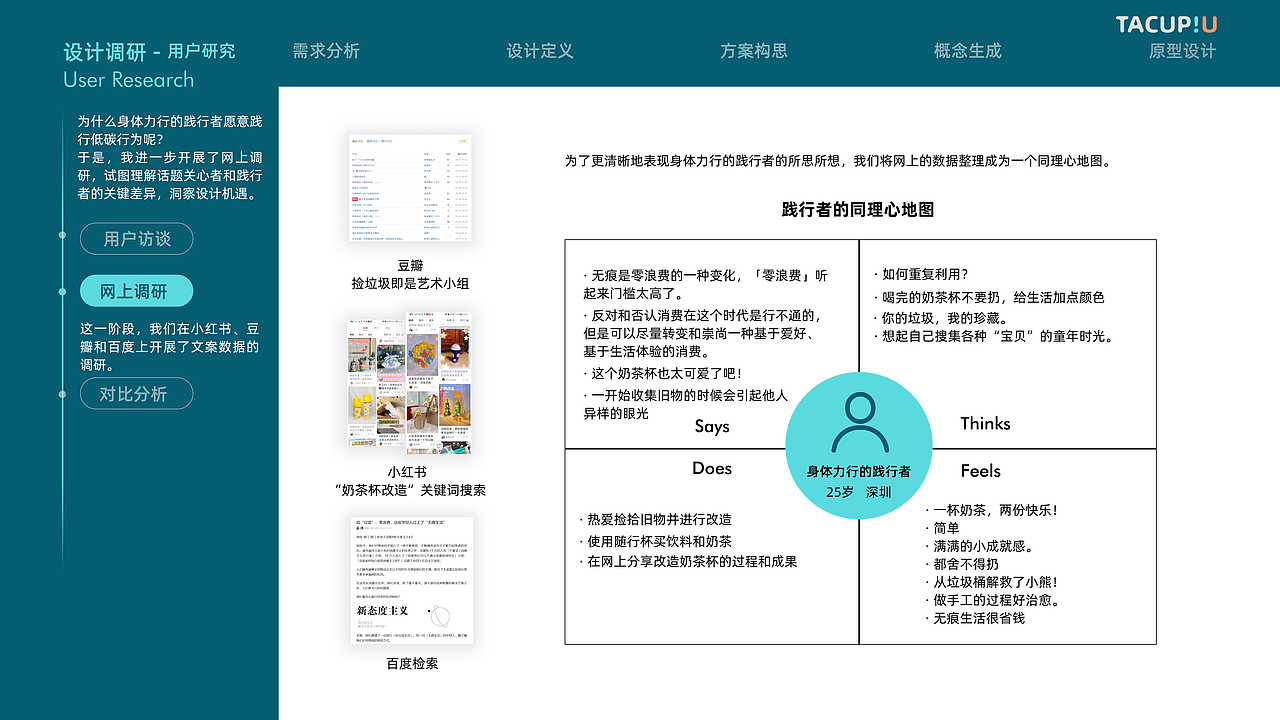This screenshot has width=1280, height=720.
Task: Click the TACUP!U logo
Action: pos(1166,24)
